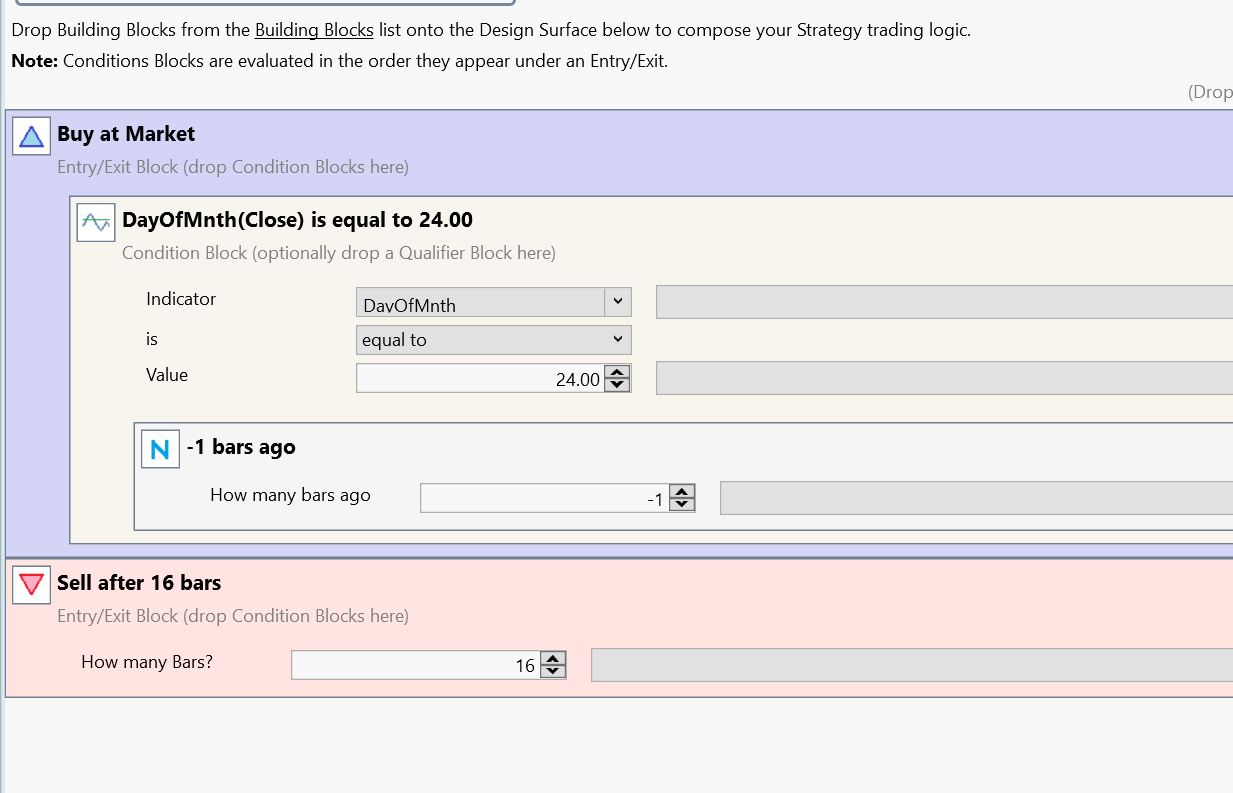Open the Indicator dropdown arrow
Screen dimensions: 1233x793
point(618,302)
